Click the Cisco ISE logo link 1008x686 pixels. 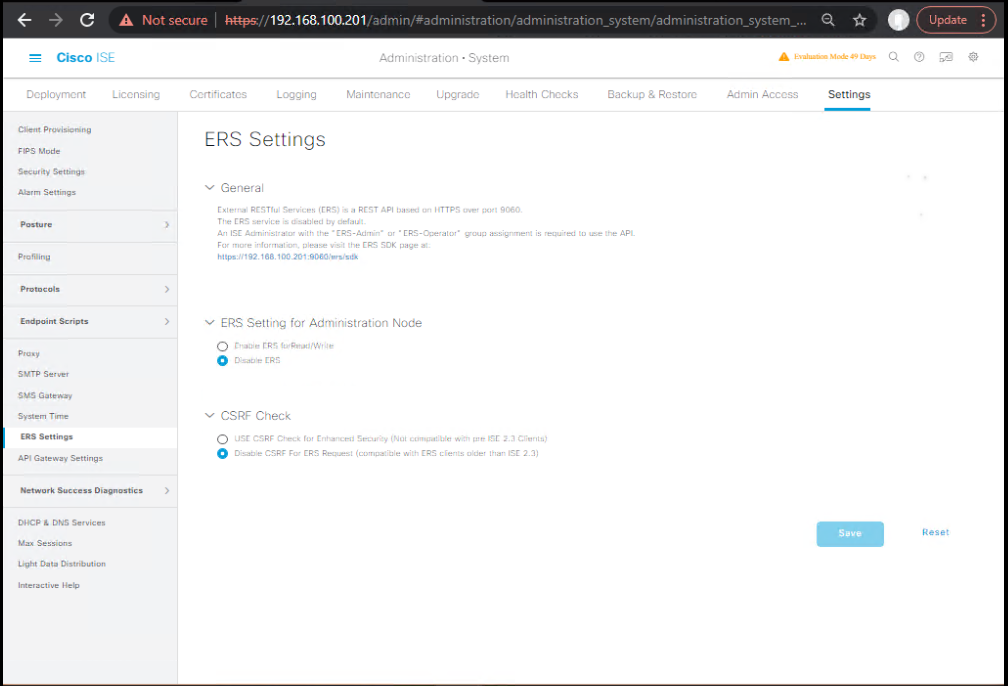tap(86, 58)
